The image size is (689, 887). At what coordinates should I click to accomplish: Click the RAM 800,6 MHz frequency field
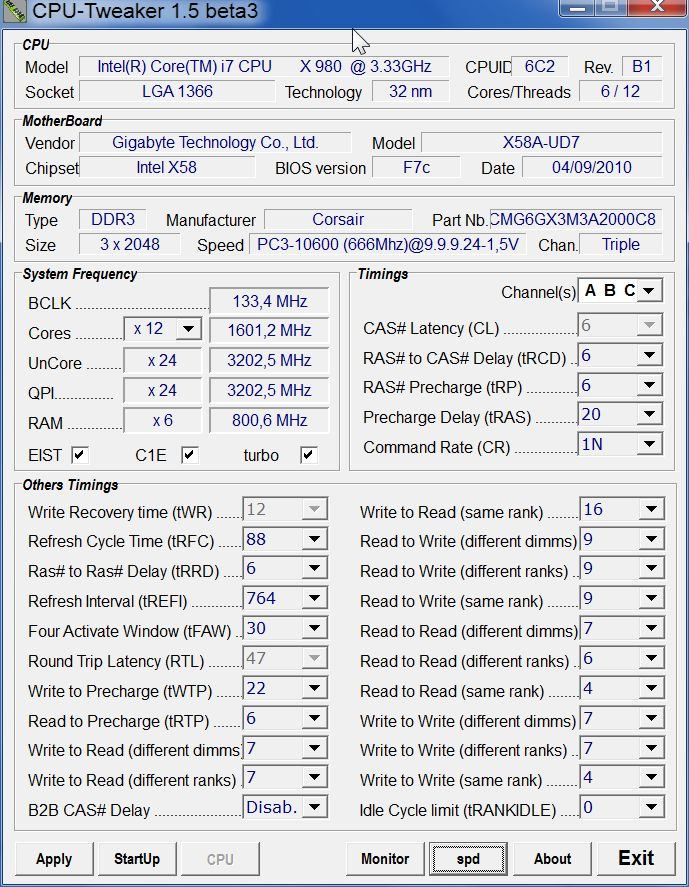(x=269, y=420)
